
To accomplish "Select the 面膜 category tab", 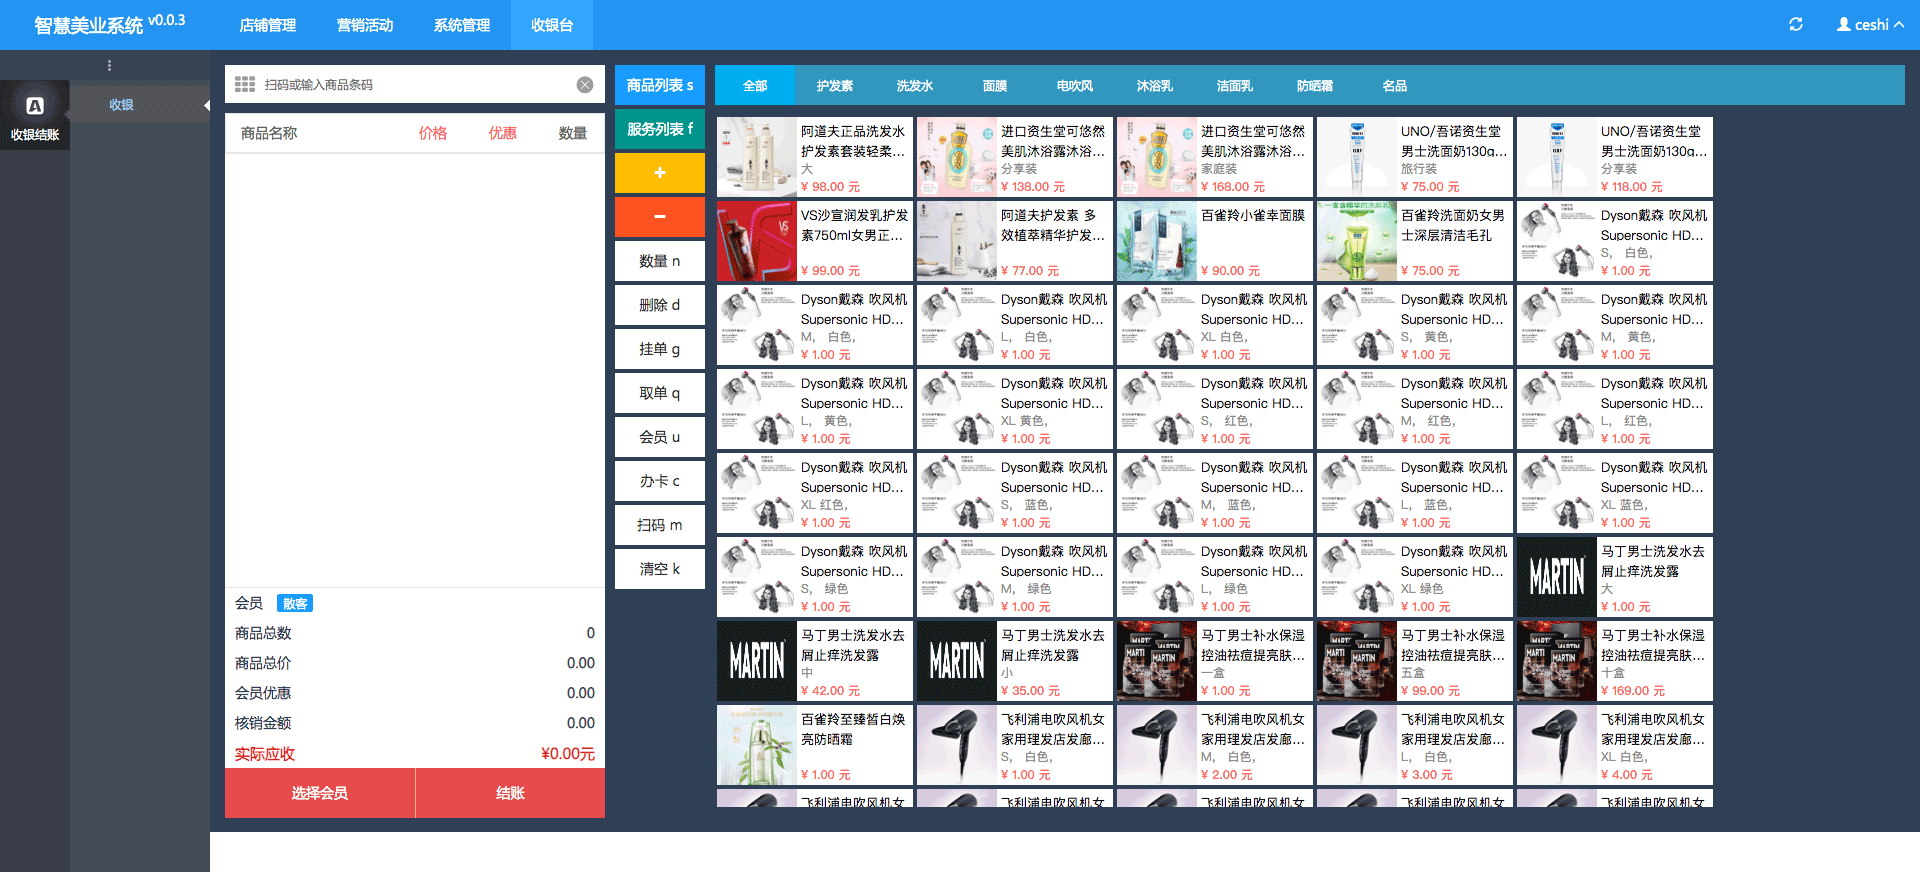I will tap(995, 86).
